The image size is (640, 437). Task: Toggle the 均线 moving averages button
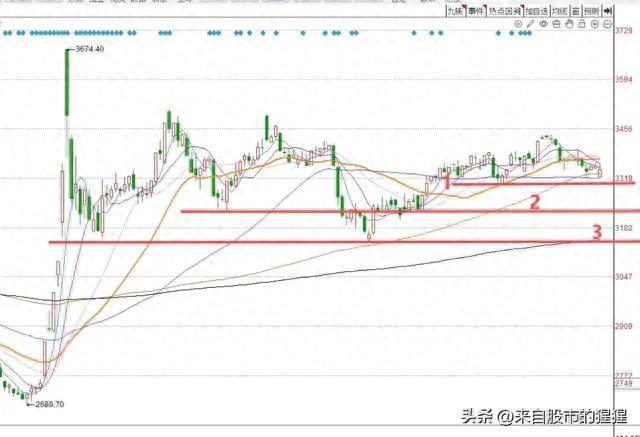click(x=560, y=11)
